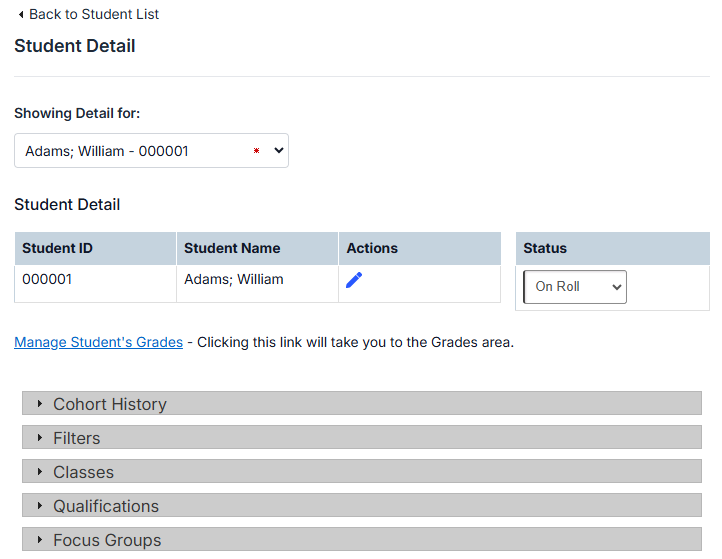Open the Adams; William student selector dropdown

[151, 151]
